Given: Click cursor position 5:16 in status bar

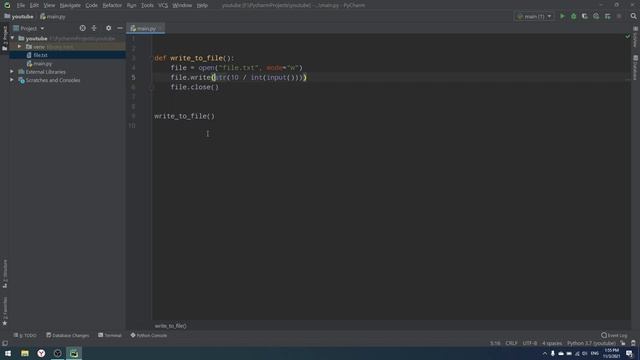Looking at the screenshot, I should pos(495,343).
